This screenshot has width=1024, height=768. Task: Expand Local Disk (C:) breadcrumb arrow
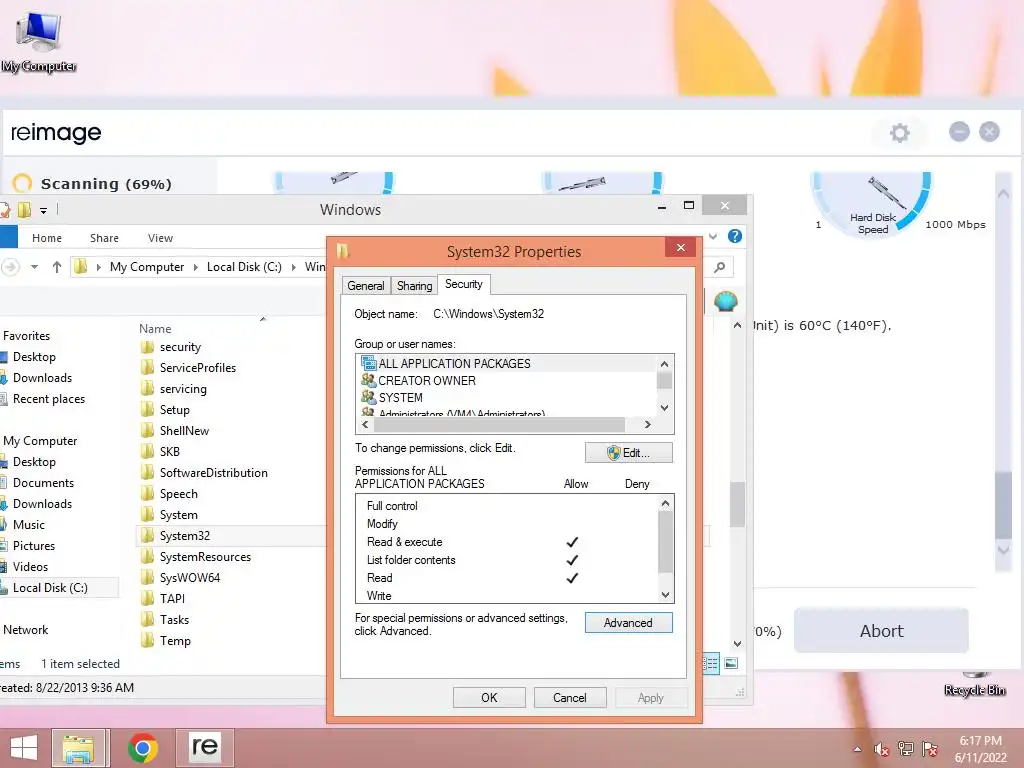(293, 267)
